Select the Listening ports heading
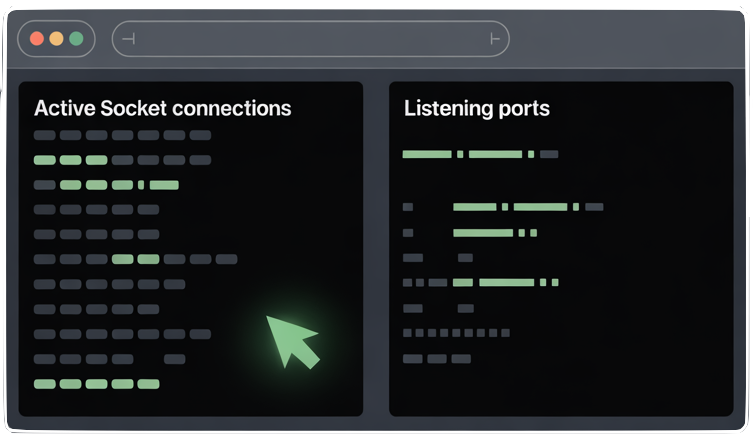The width and height of the screenshot is (753, 439). pos(476,108)
